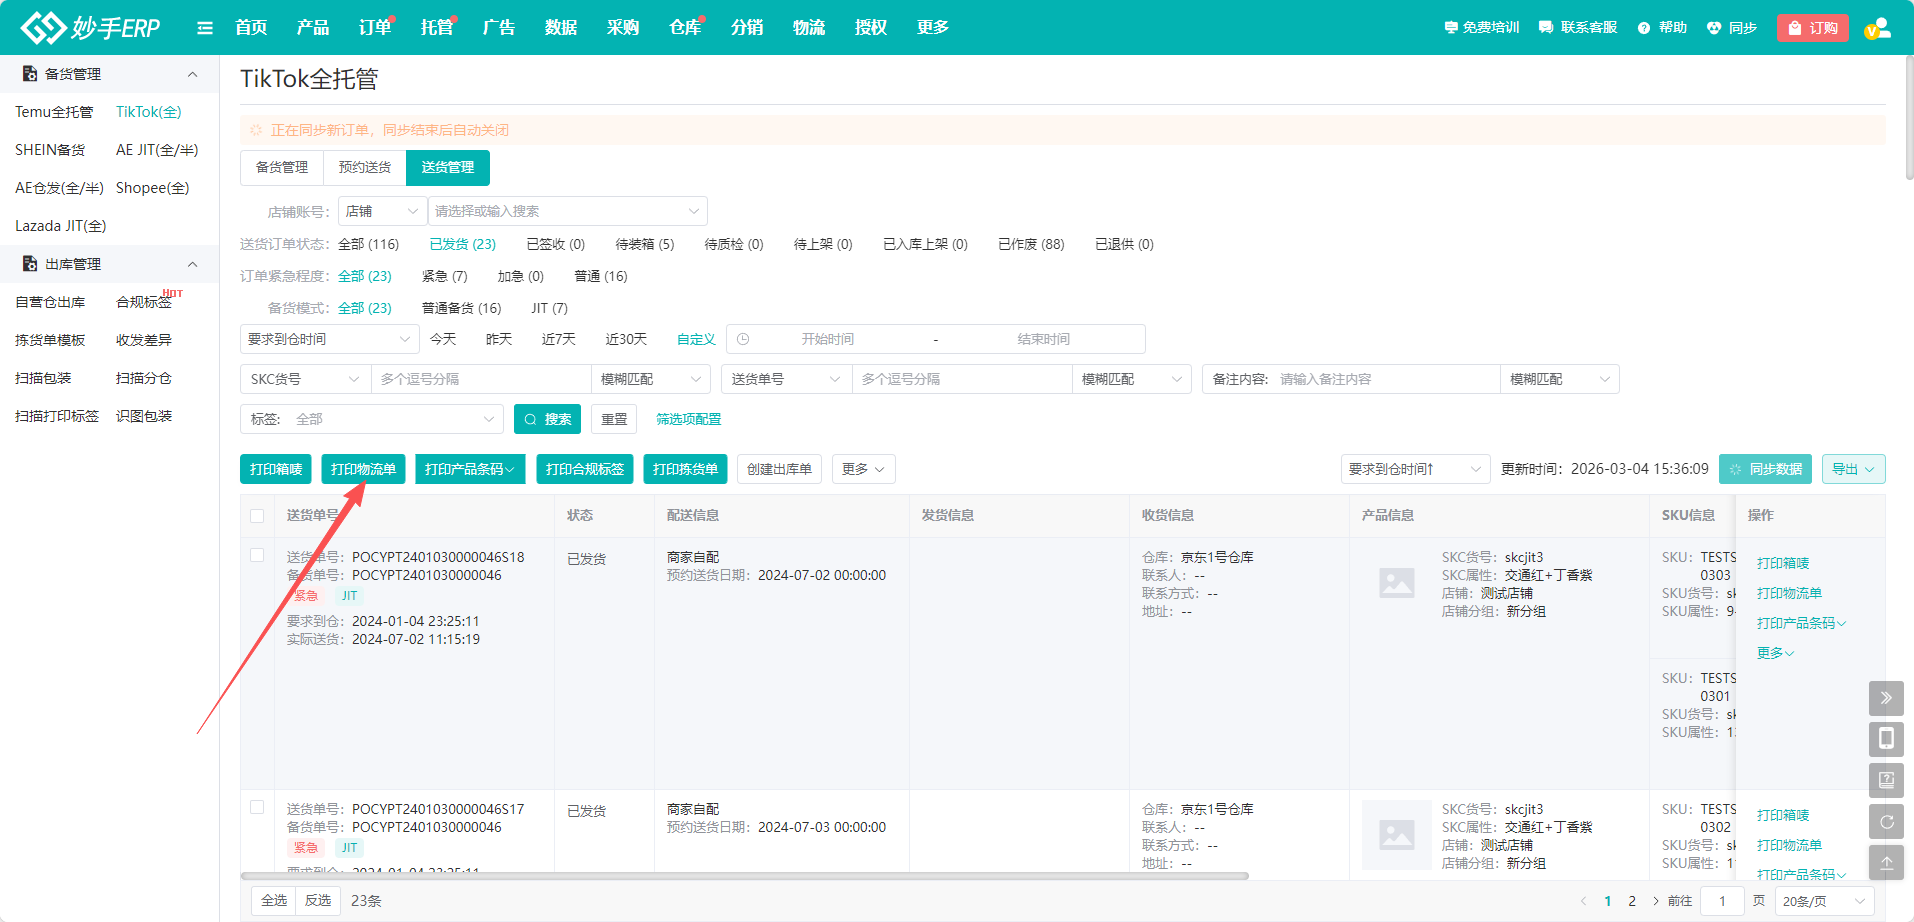This screenshot has height=922, width=1914.
Task: Tick the checkbox for order POCYPT2401030000046S17
Action: pos(257,808)
